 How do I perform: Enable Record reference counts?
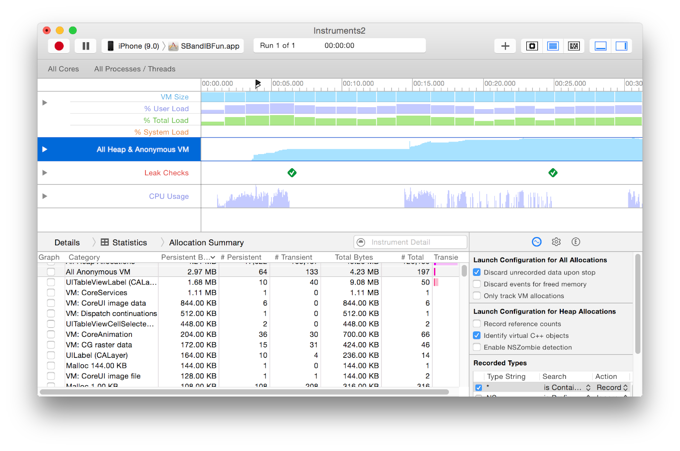[477, 324]
